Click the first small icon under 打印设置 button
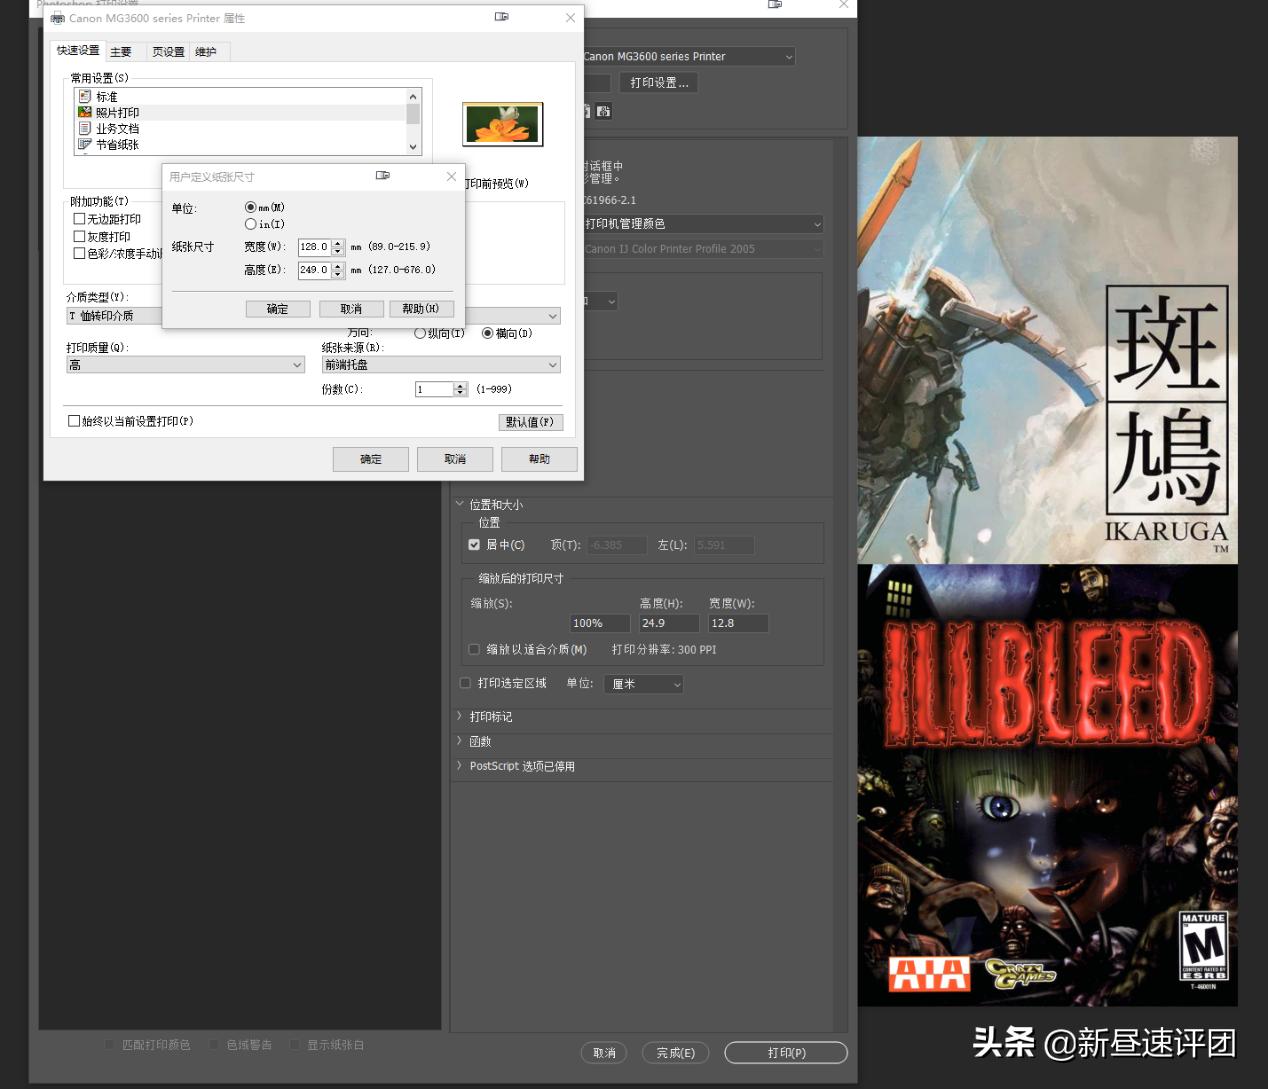 coord(585,111)
